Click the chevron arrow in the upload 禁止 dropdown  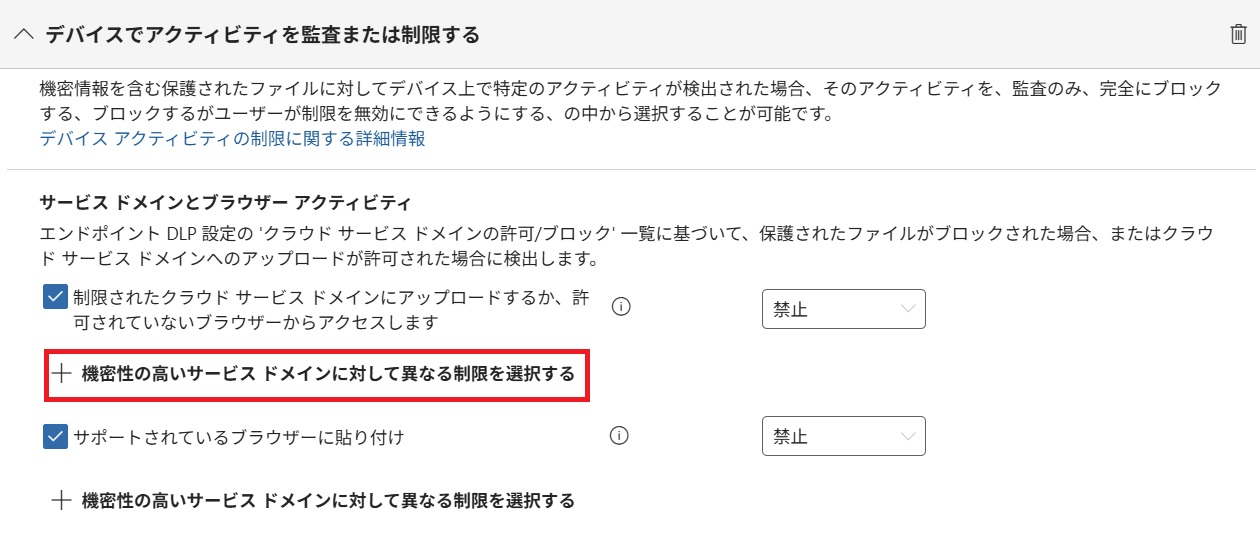pos(908,309)
